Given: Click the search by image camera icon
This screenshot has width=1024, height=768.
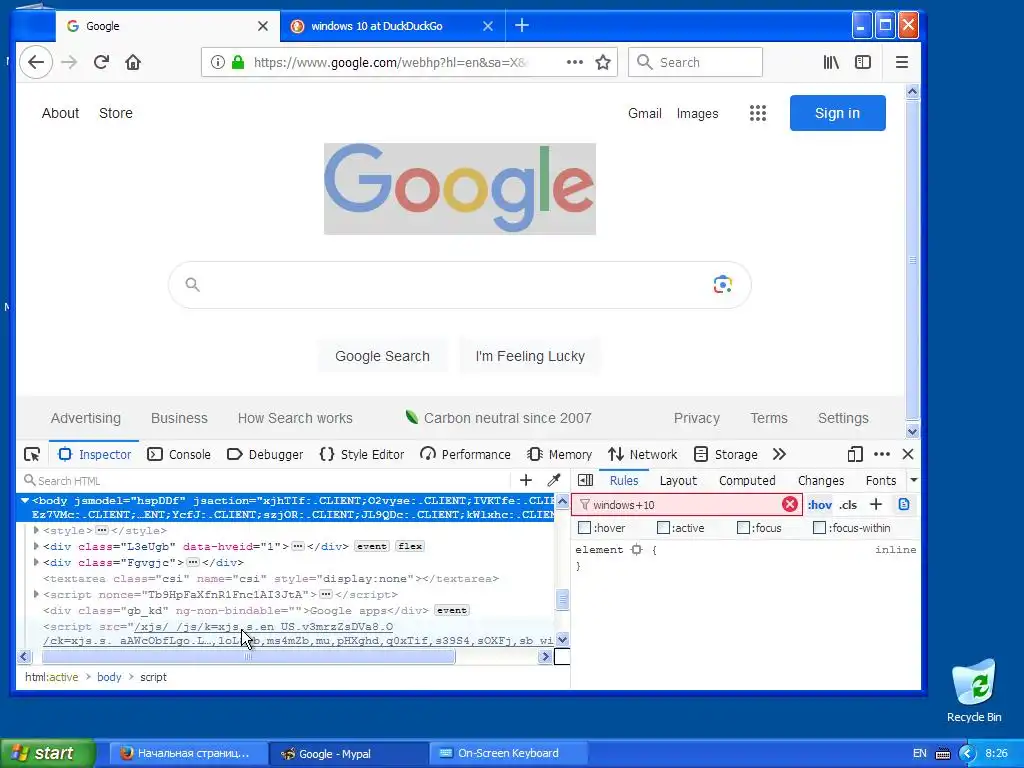Looking at the screenshot, I should [x=722, y=285].
